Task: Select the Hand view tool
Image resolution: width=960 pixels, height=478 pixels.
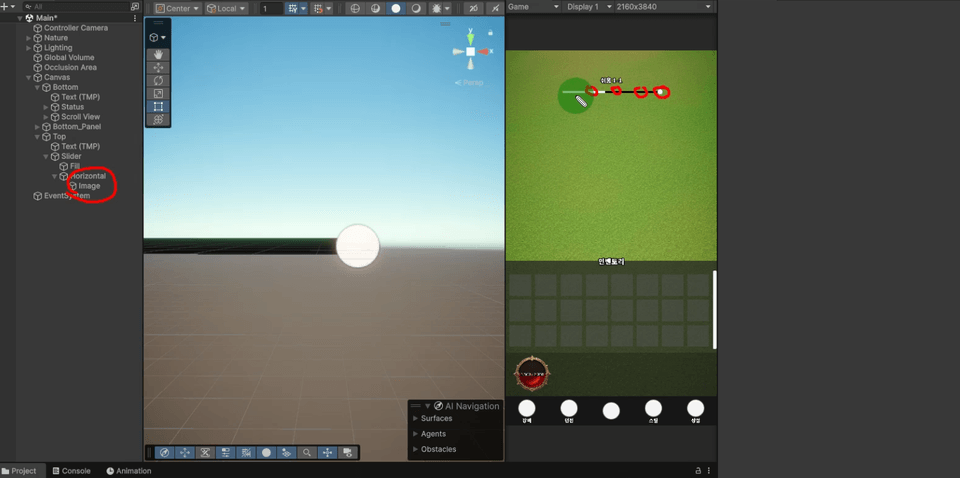Action: click(158, 55)
